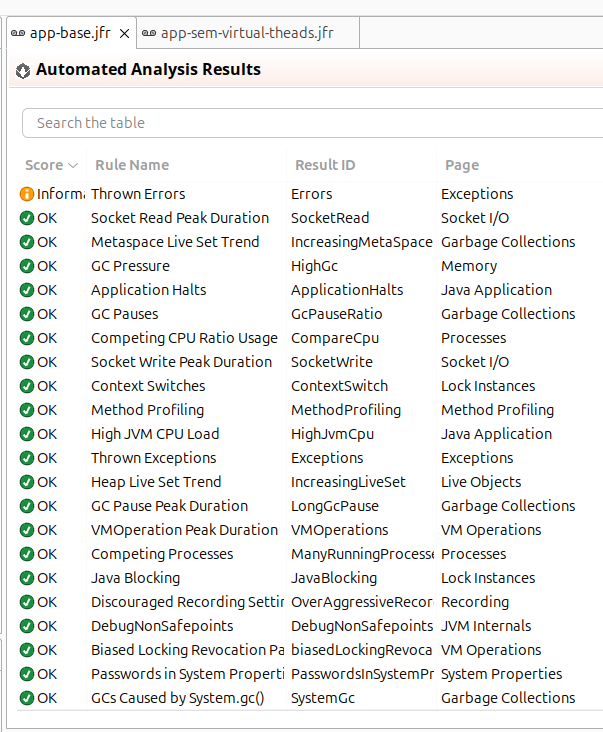Select the Thrown Errors rule name
603x732 pixels.
tap(138, 194)
